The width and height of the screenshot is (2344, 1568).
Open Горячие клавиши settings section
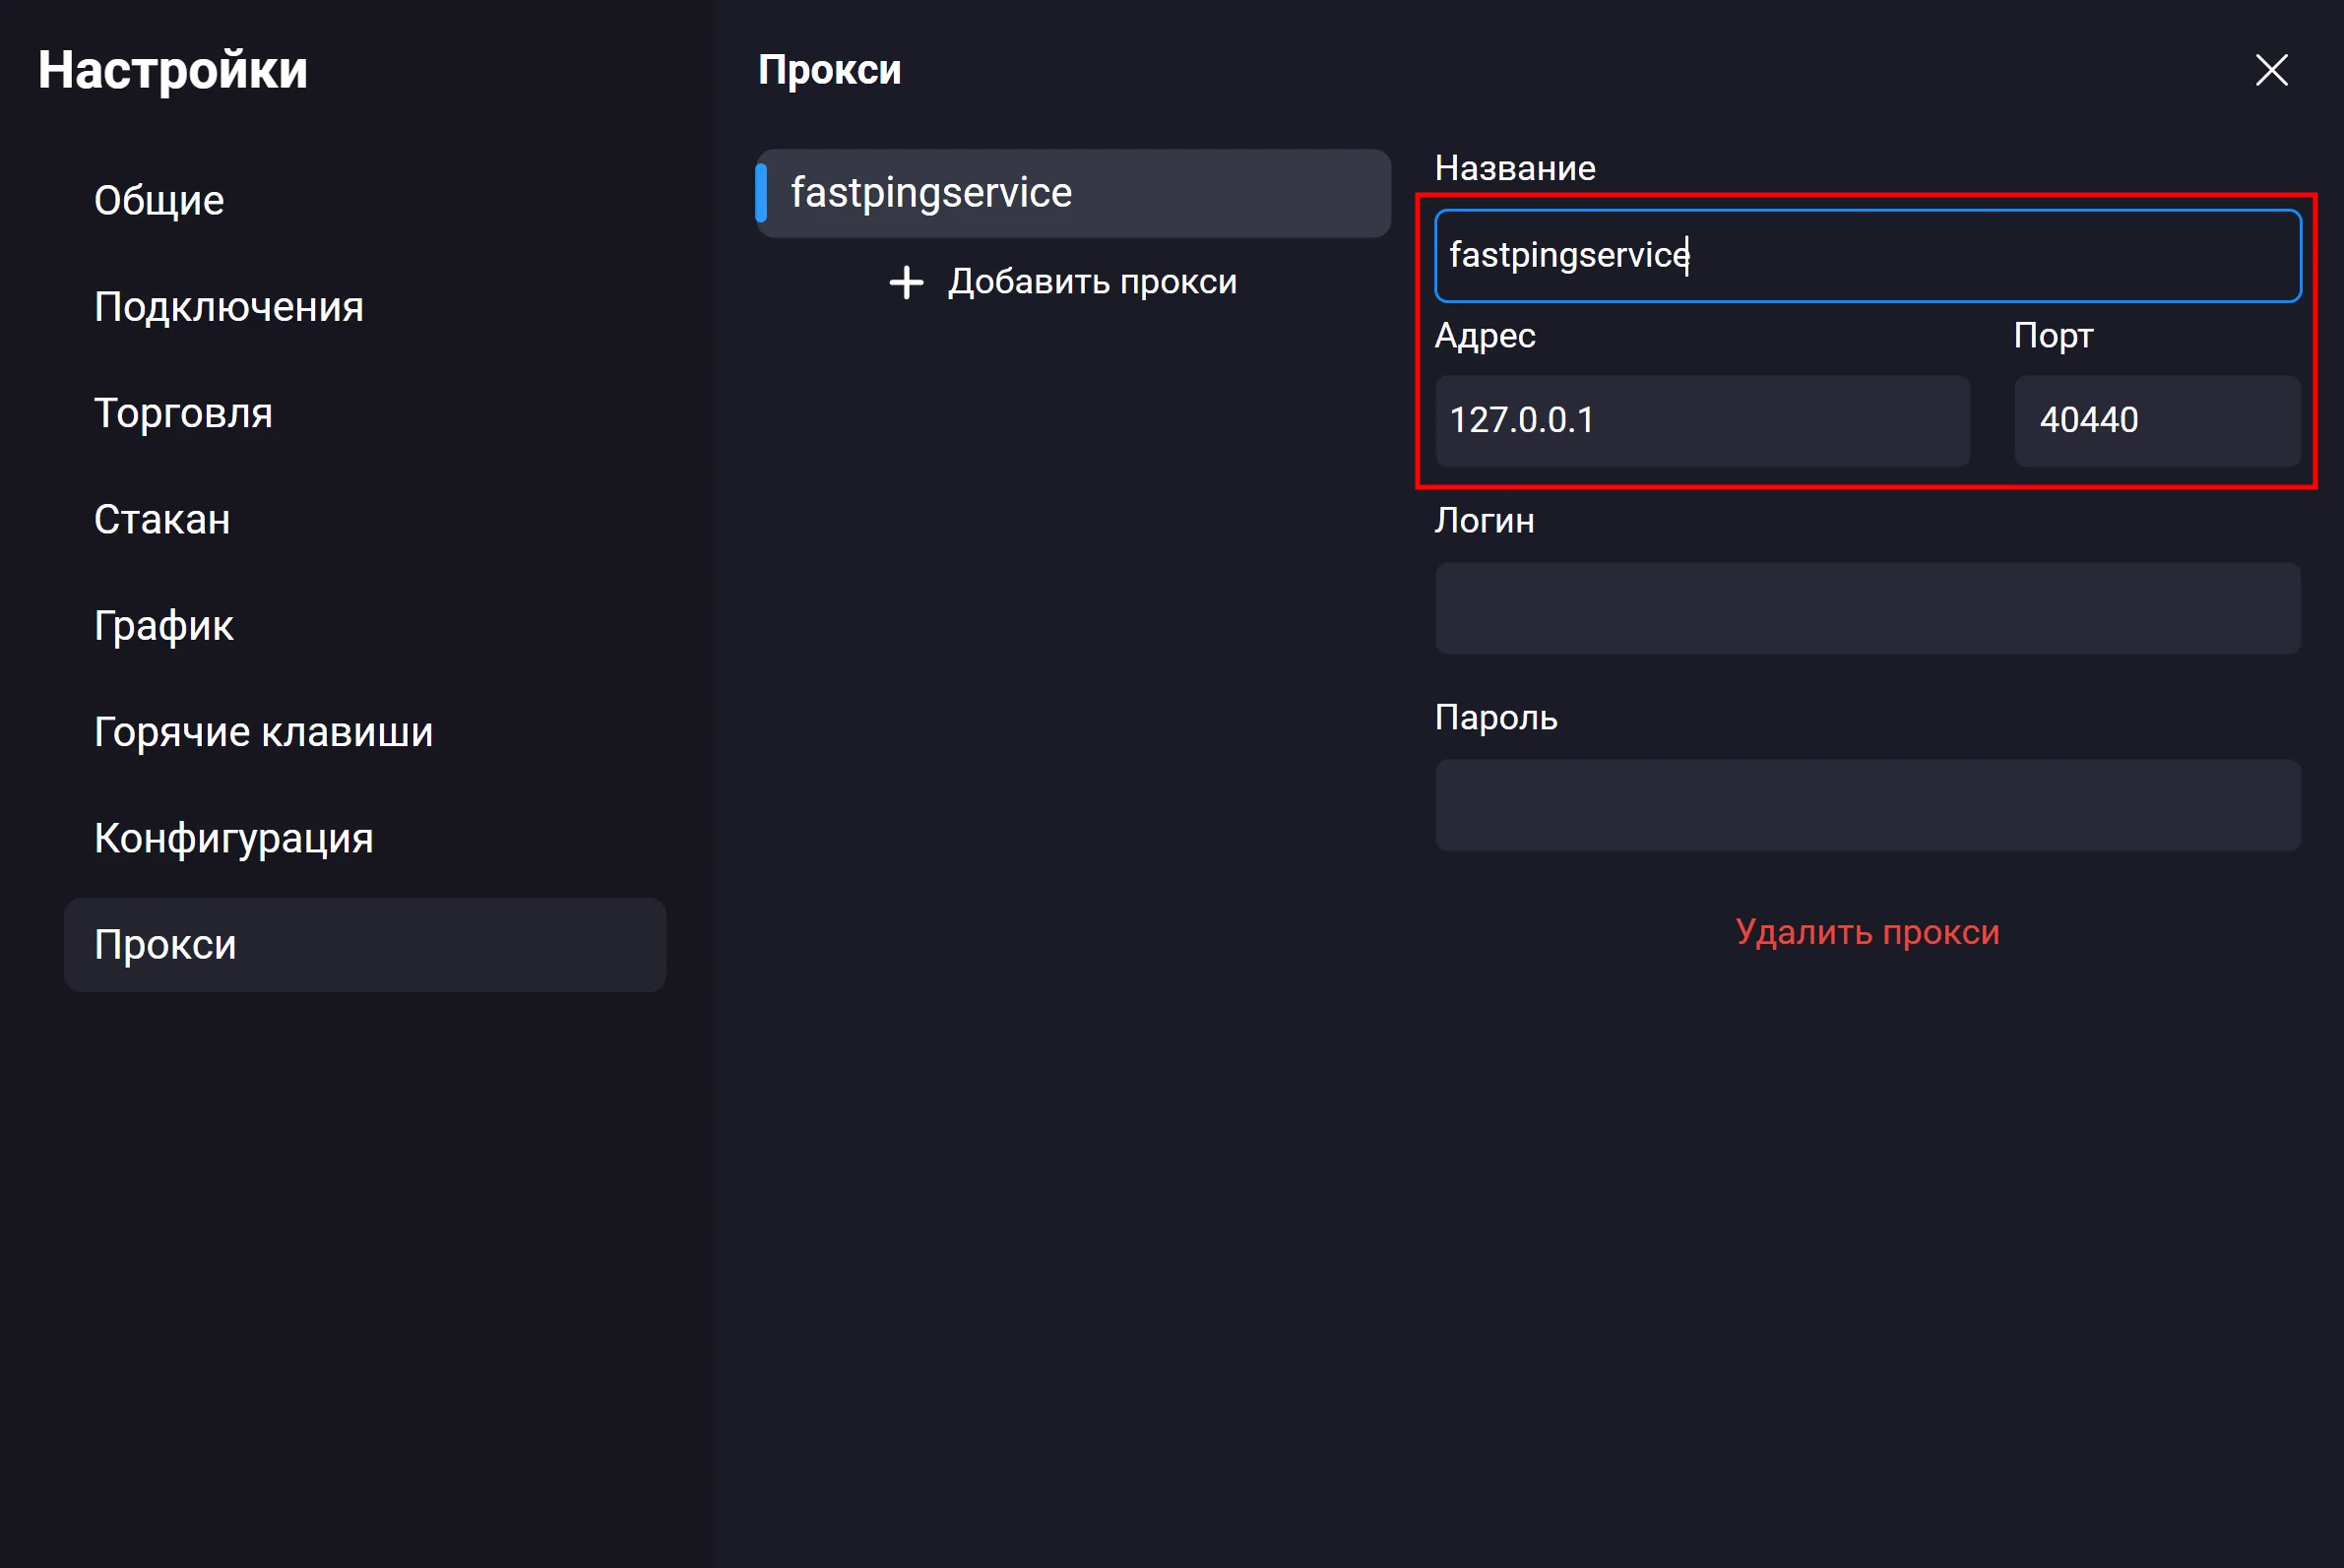pyautogui.click(x=263, y=732)
